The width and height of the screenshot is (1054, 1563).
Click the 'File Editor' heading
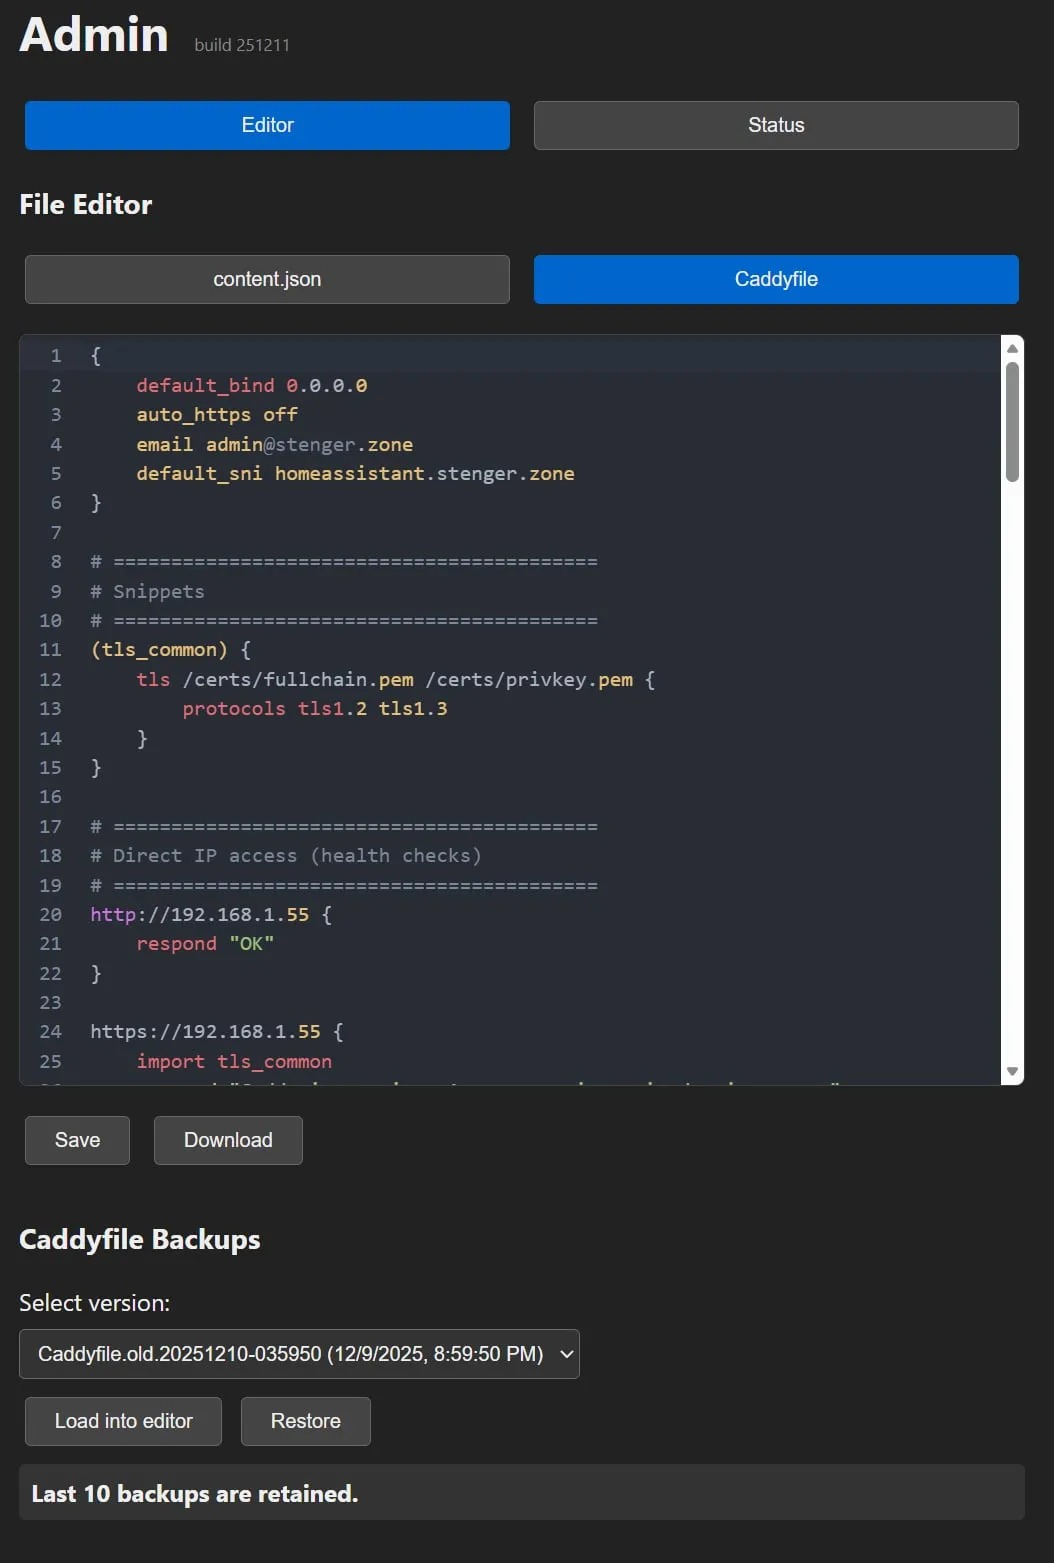(86, 205)
